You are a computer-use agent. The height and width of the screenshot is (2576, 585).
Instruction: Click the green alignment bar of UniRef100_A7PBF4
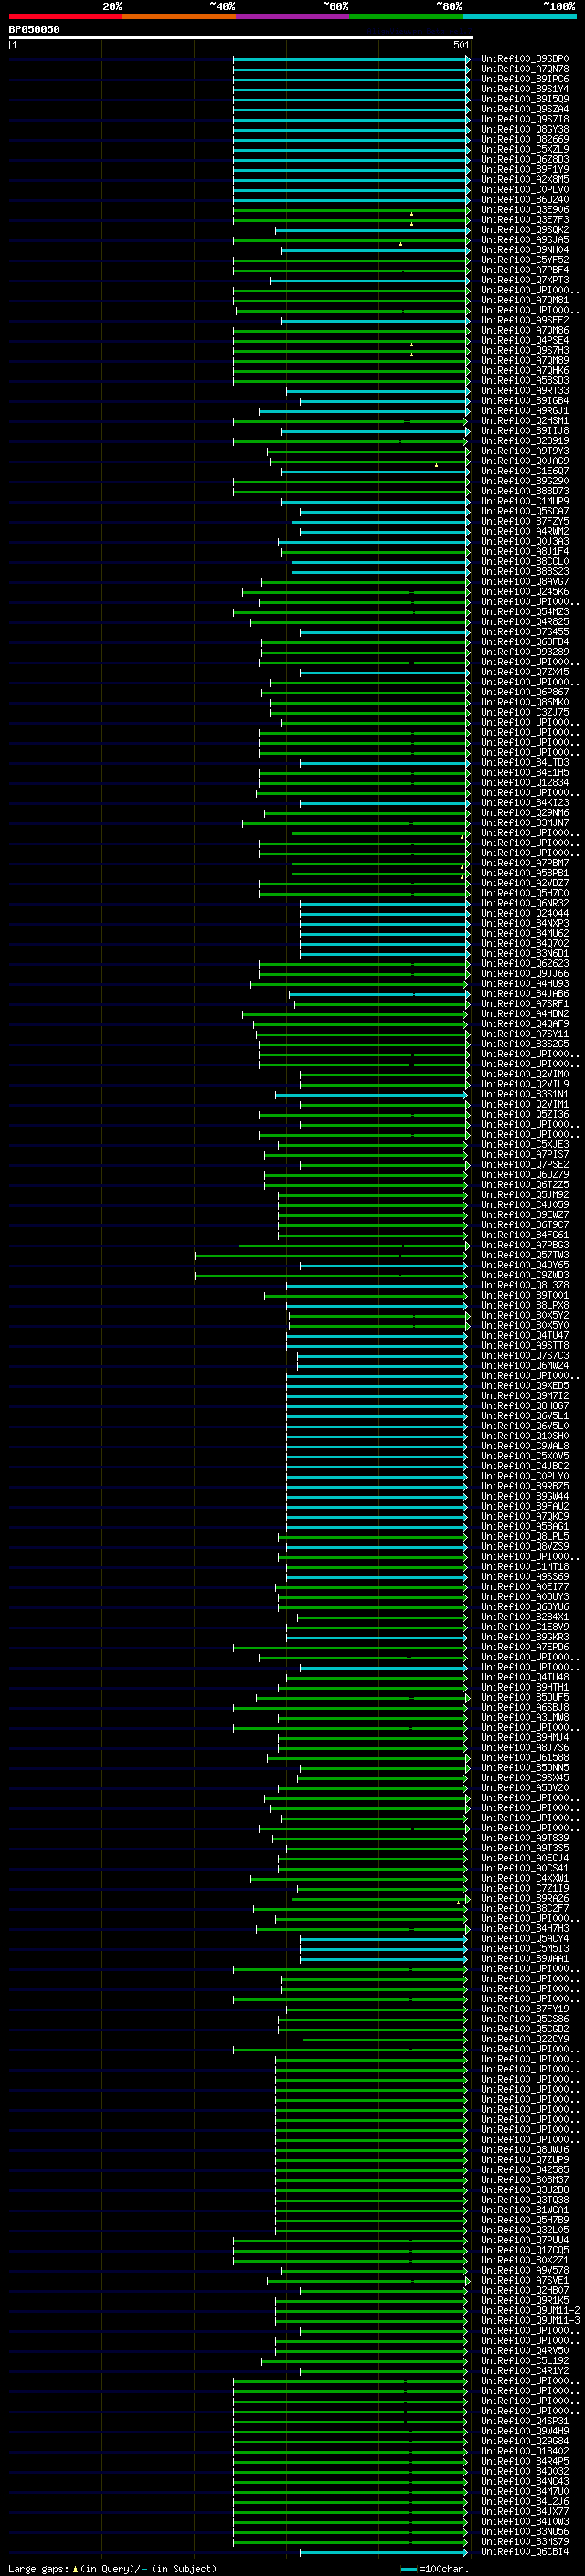pyautogui.click(x=351, y=270)
